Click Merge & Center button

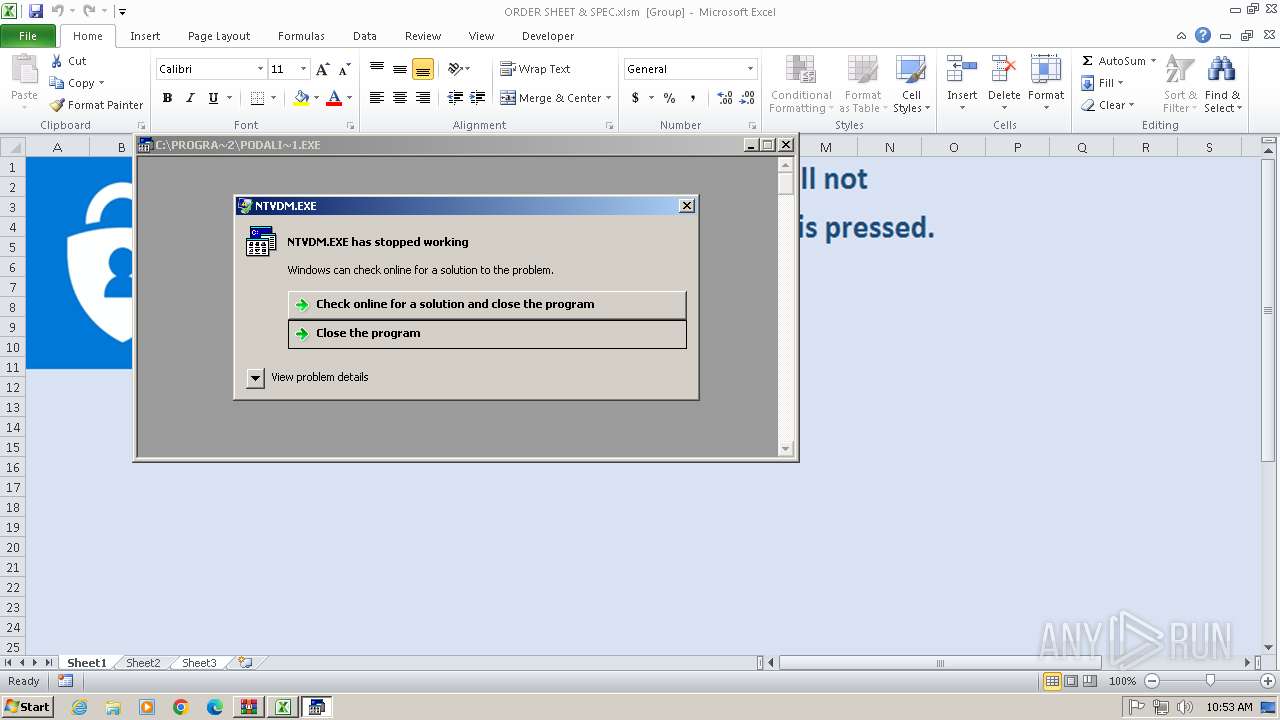click(x=550, y=98)
